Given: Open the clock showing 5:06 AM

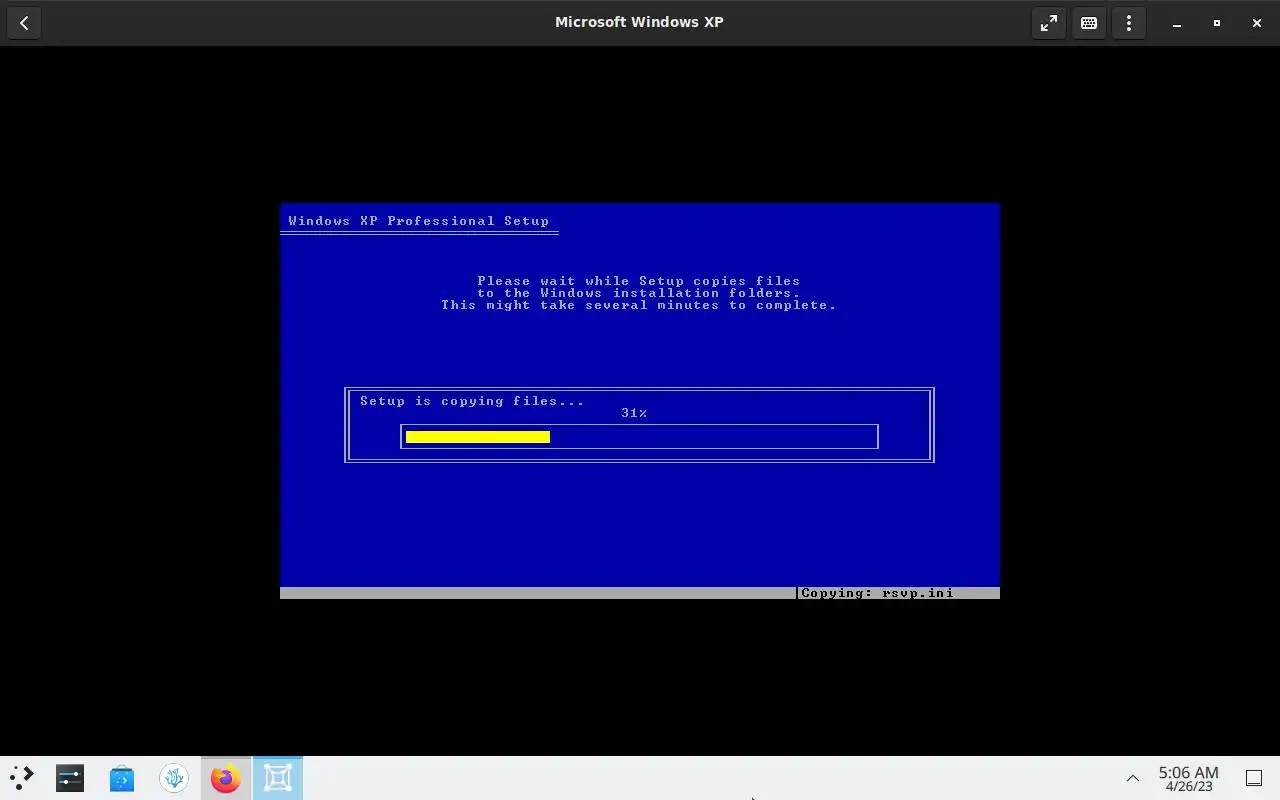Looking at the screenshot, I should coord(1188,779).
